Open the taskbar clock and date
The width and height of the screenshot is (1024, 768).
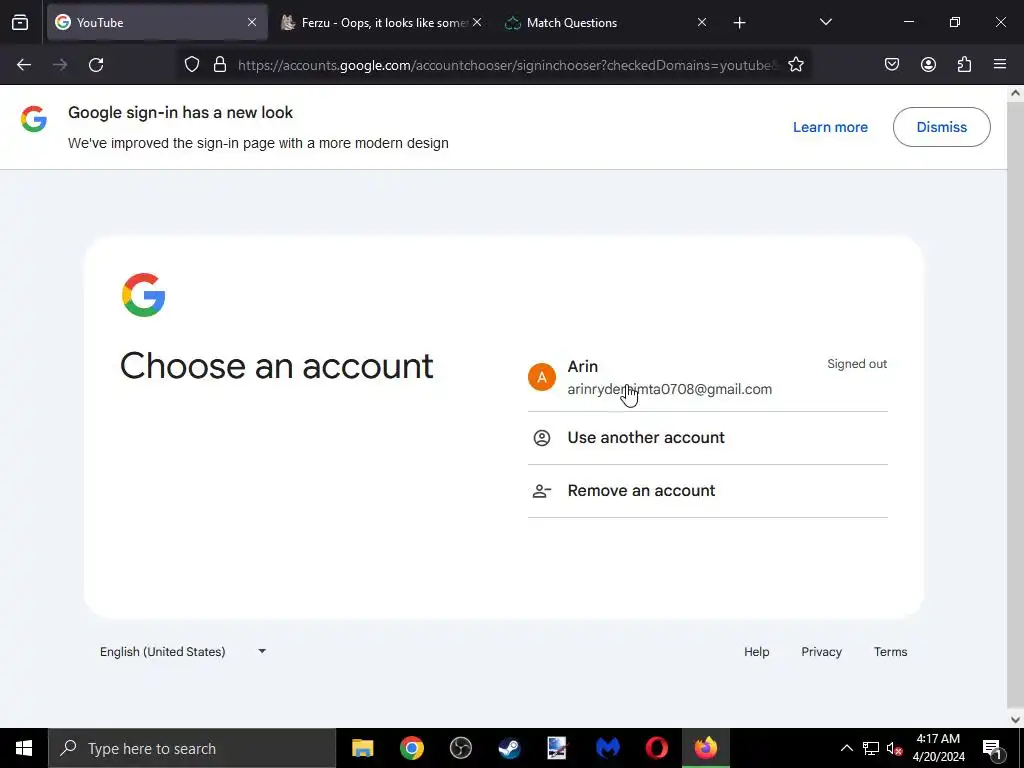(938, 748)
